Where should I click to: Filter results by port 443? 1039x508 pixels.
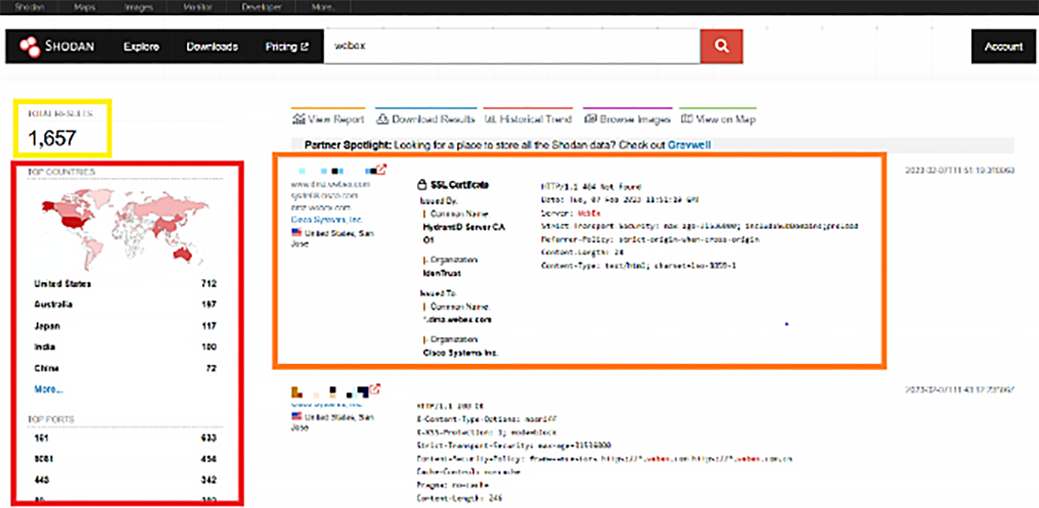click(41, 480)
